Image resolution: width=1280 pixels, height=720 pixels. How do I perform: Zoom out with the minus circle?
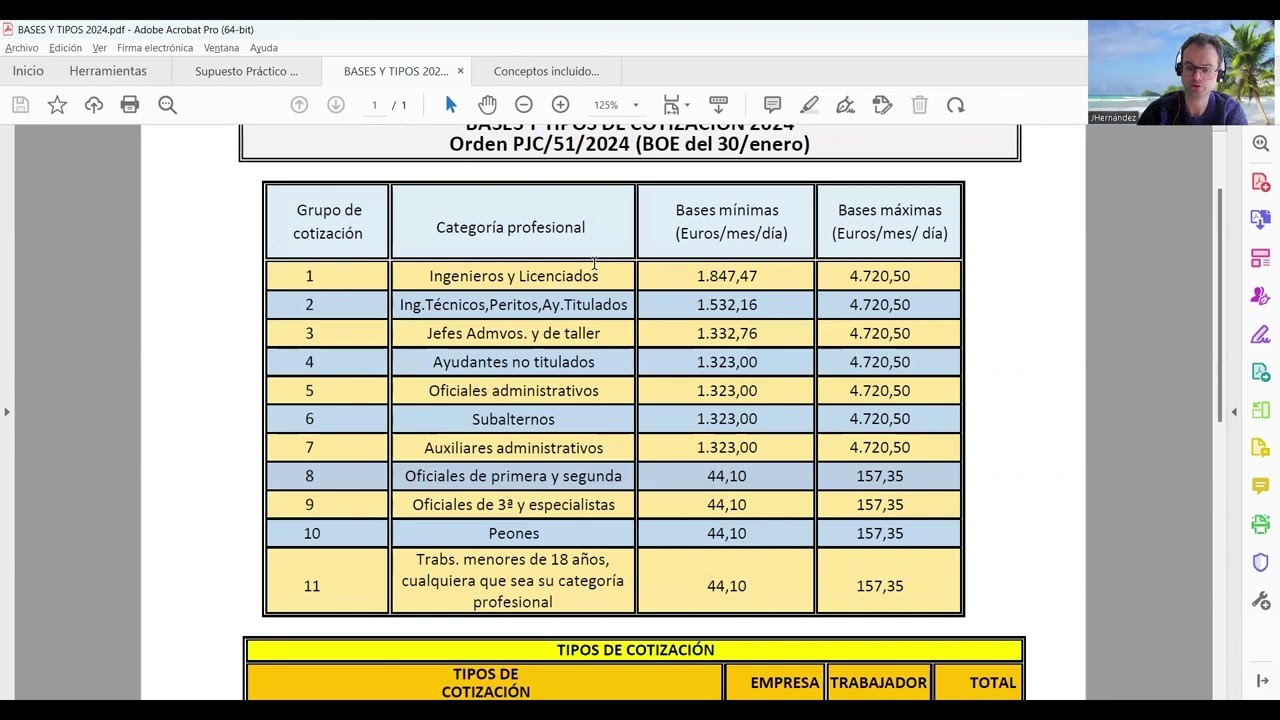(x=524, y=105)
